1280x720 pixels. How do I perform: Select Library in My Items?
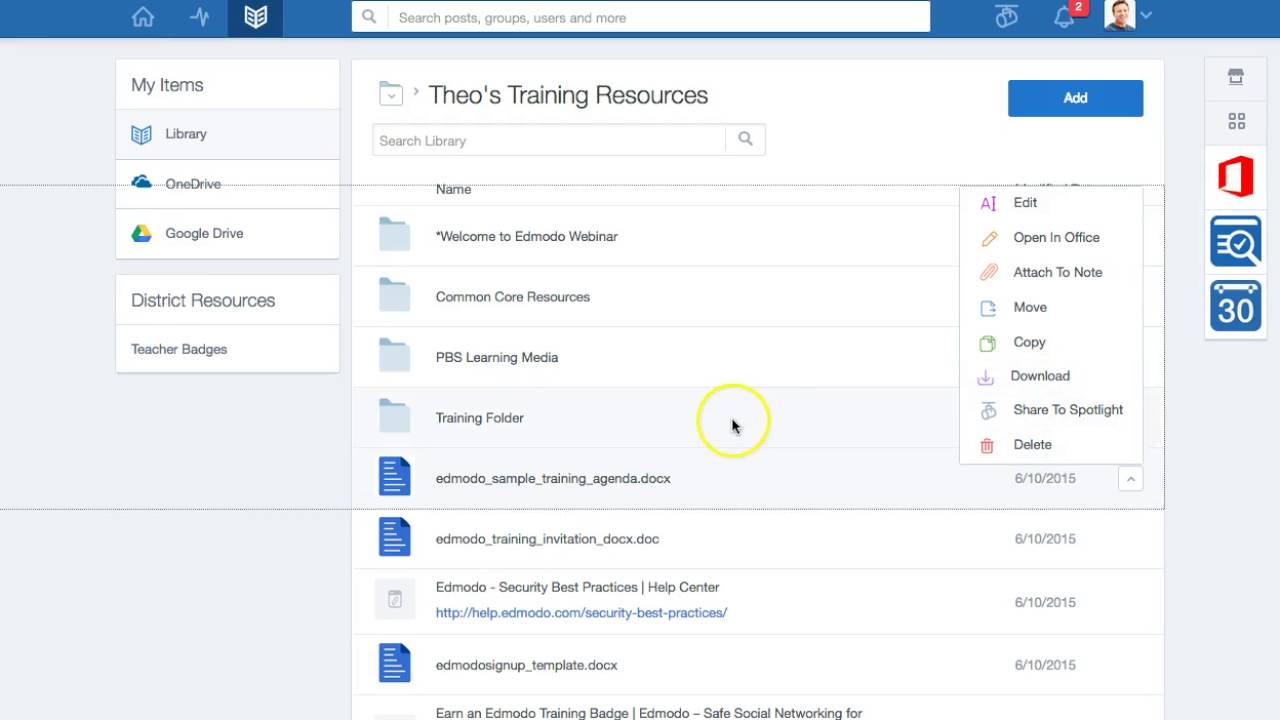[x=228, y=134]
